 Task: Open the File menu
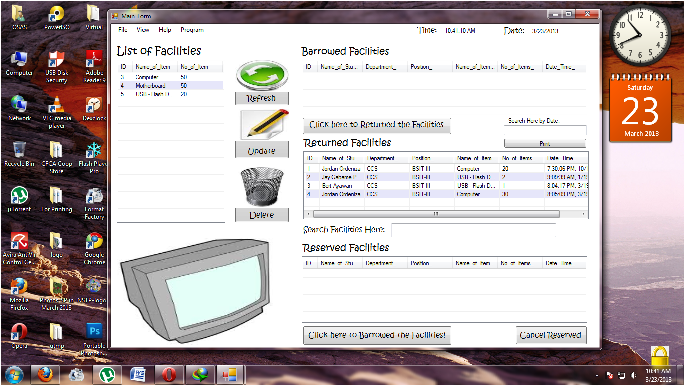tap(123, 30)
